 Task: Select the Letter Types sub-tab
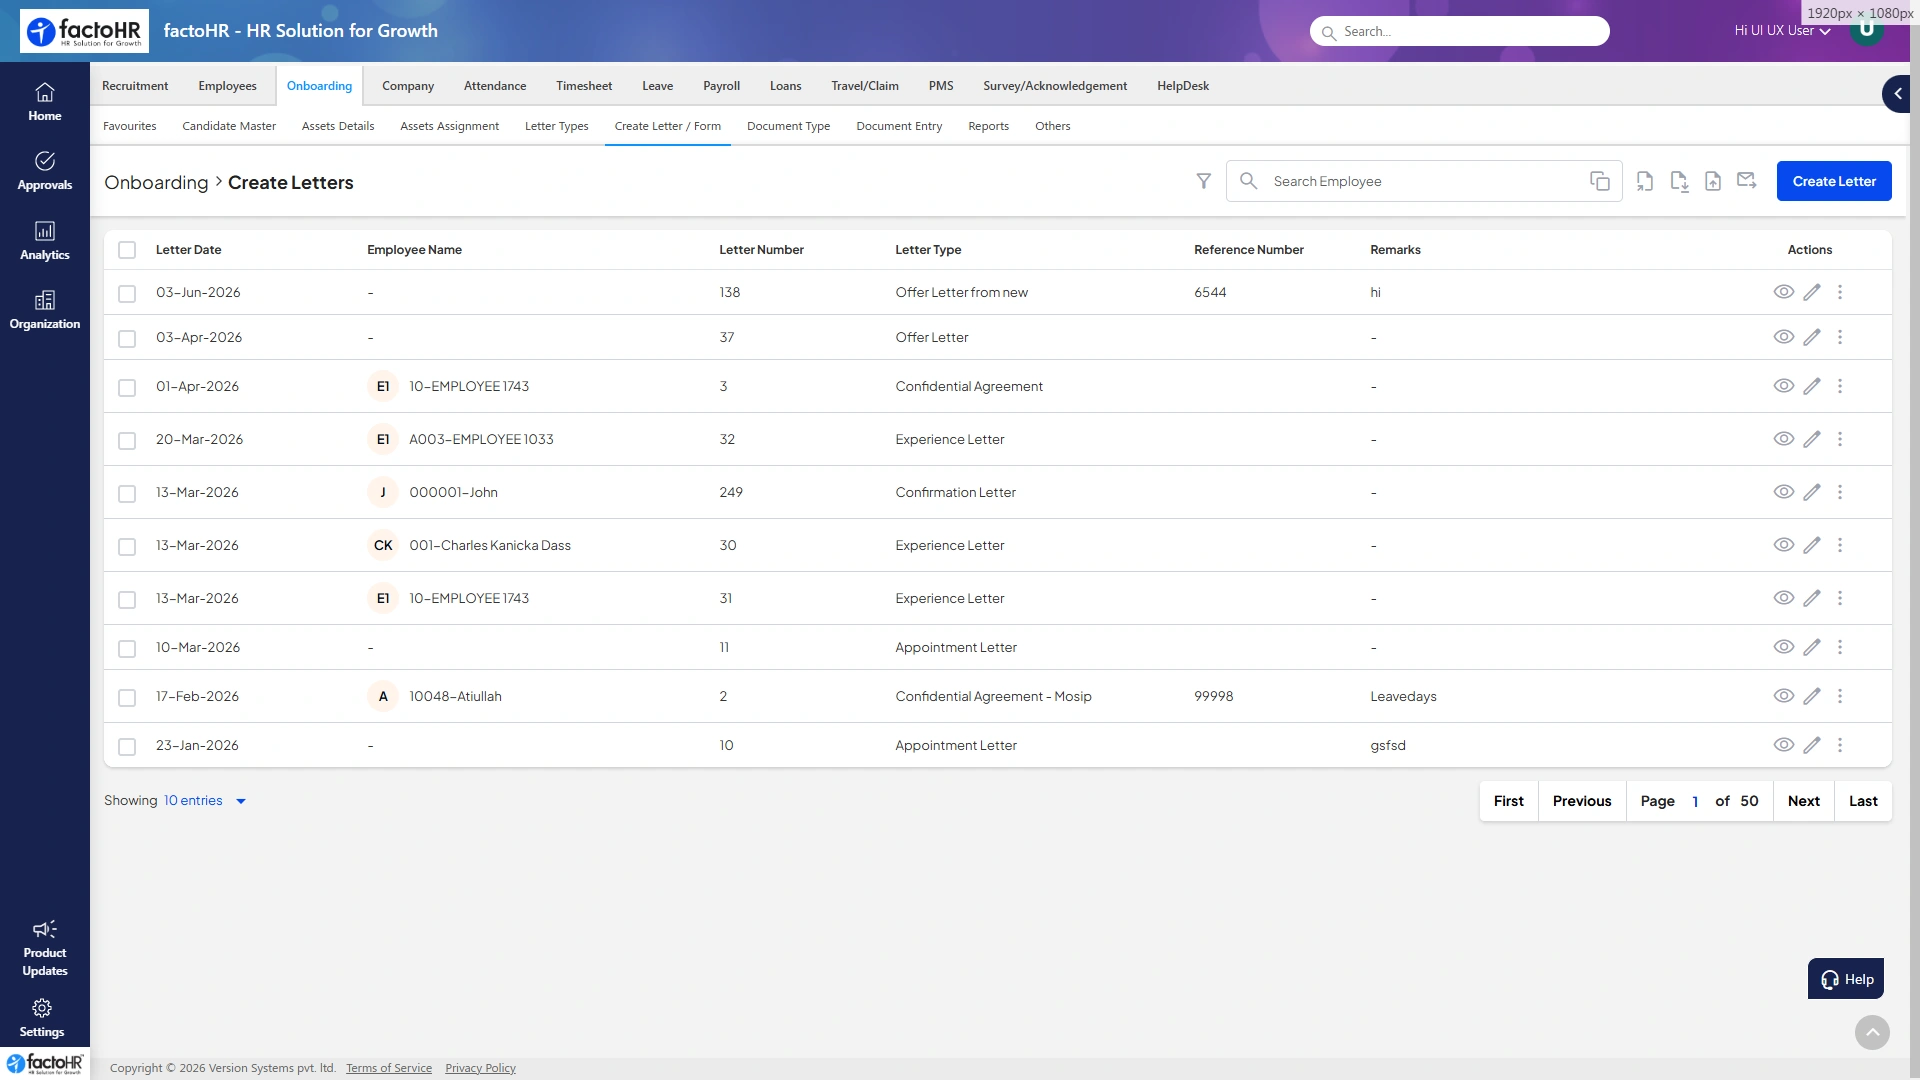[557, 126]
